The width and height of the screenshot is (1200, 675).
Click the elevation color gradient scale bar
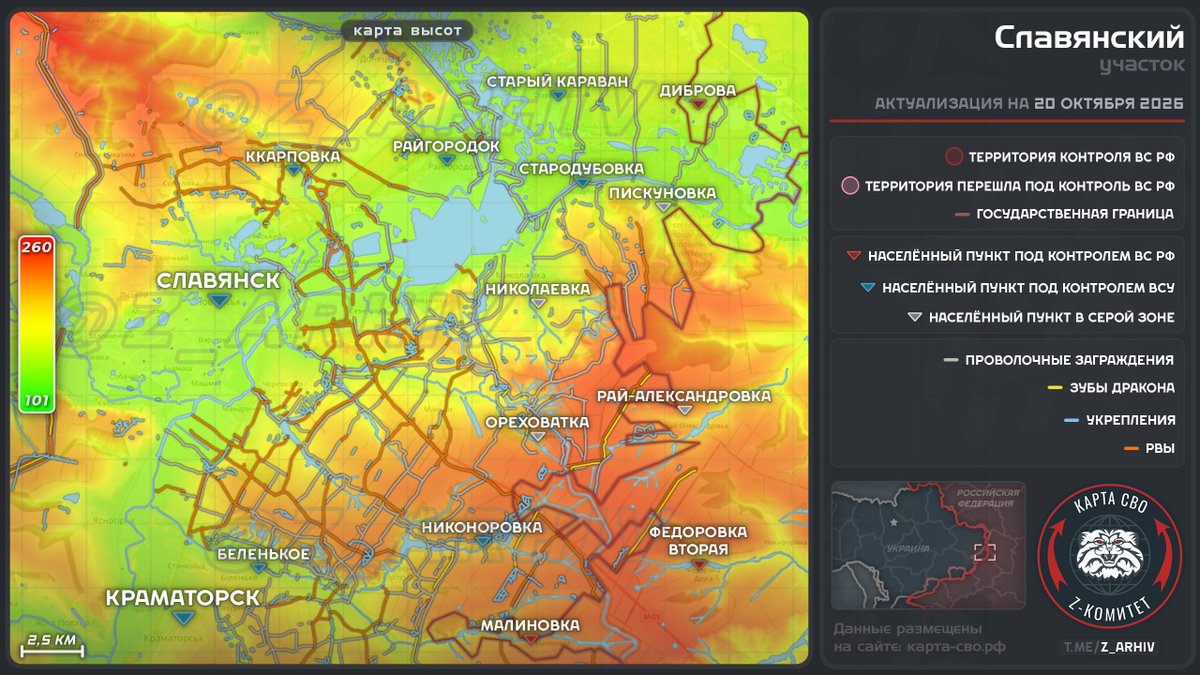tap(36, 325)
